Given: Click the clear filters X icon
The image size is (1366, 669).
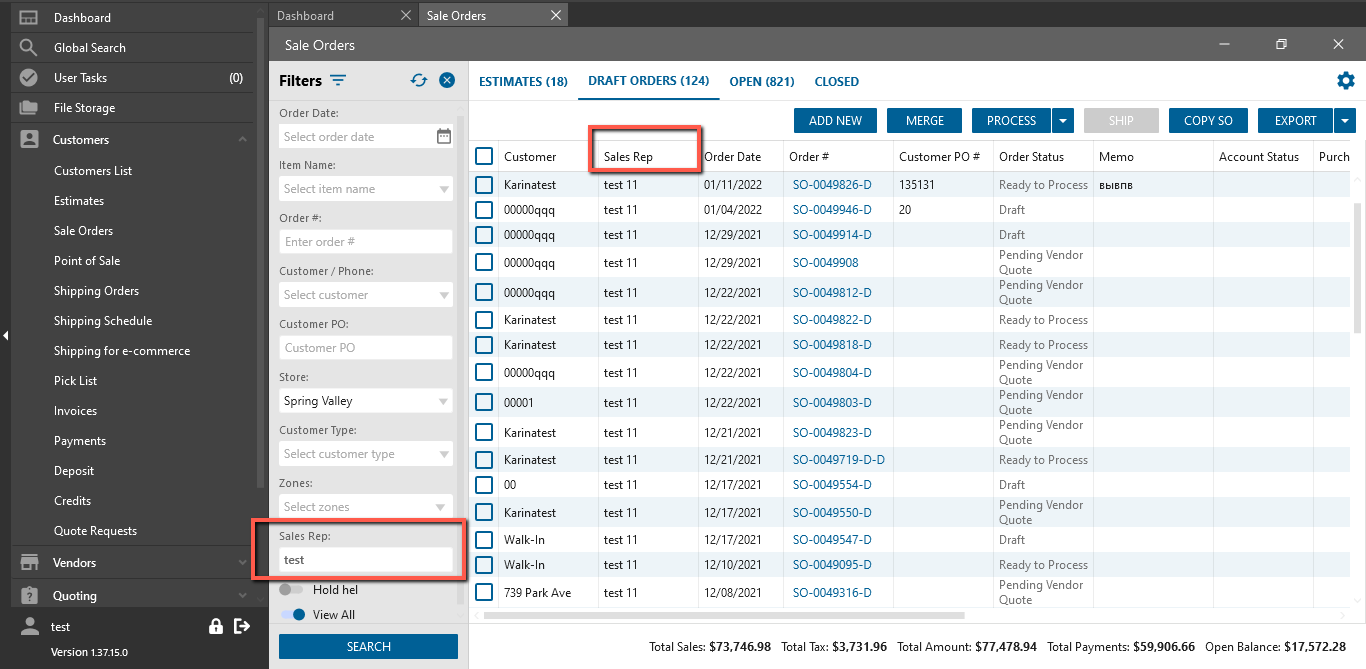Looking at the screenshot, I should pos(447,81).
